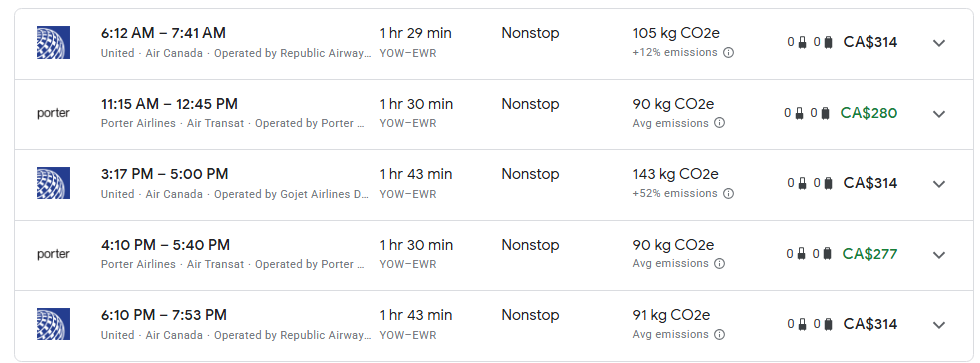Click the 6:10 PM – 7:53 PM flight row
This screenshot has width=980, height=363.
(494, 325)
